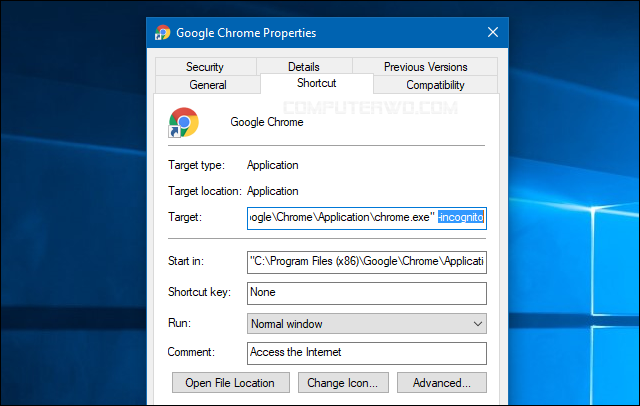
Task: Expand the Run dropdown showing Normal window
Action: (x=367, y=324)
